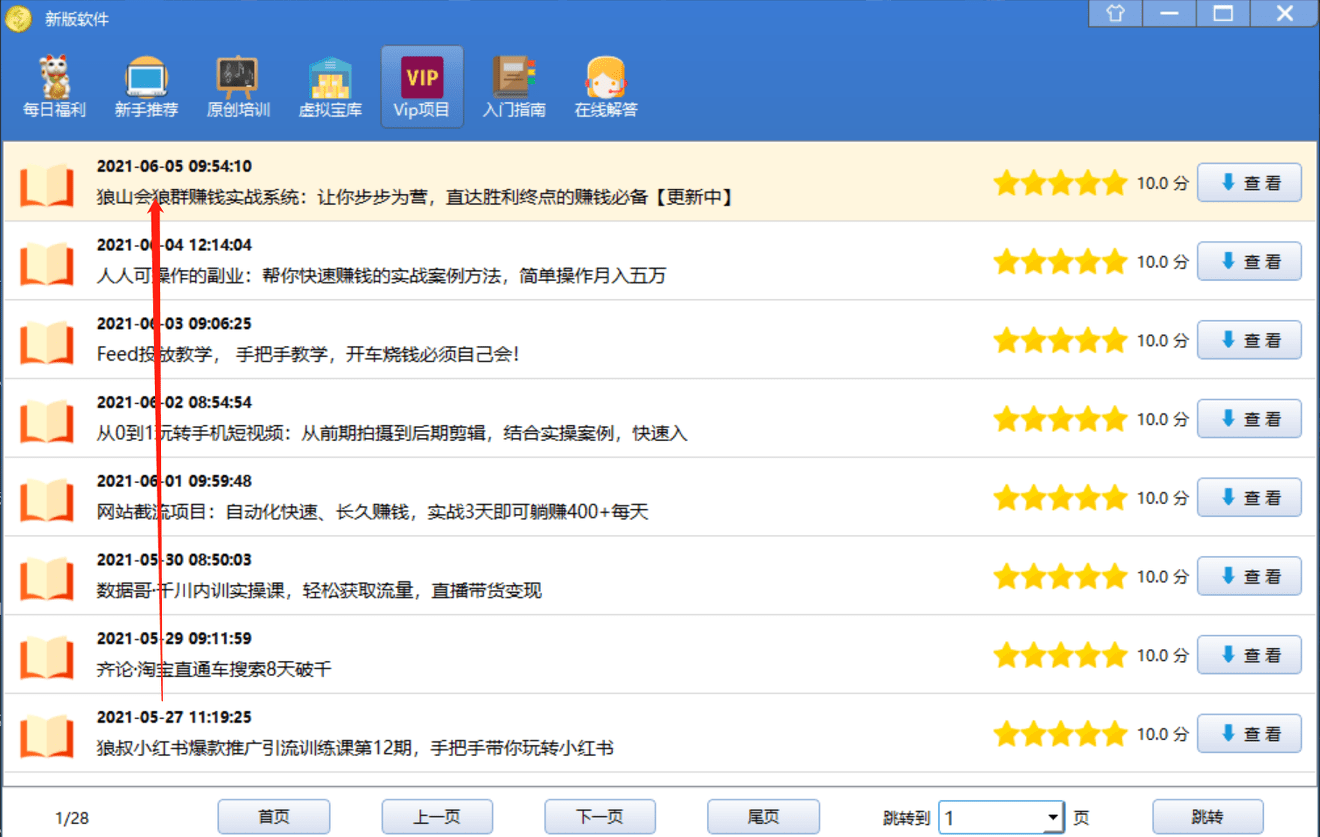Click 查看 button for 2021-06-02 entry
Viewport: 1320px width, 837px height.
[1249, 419]
